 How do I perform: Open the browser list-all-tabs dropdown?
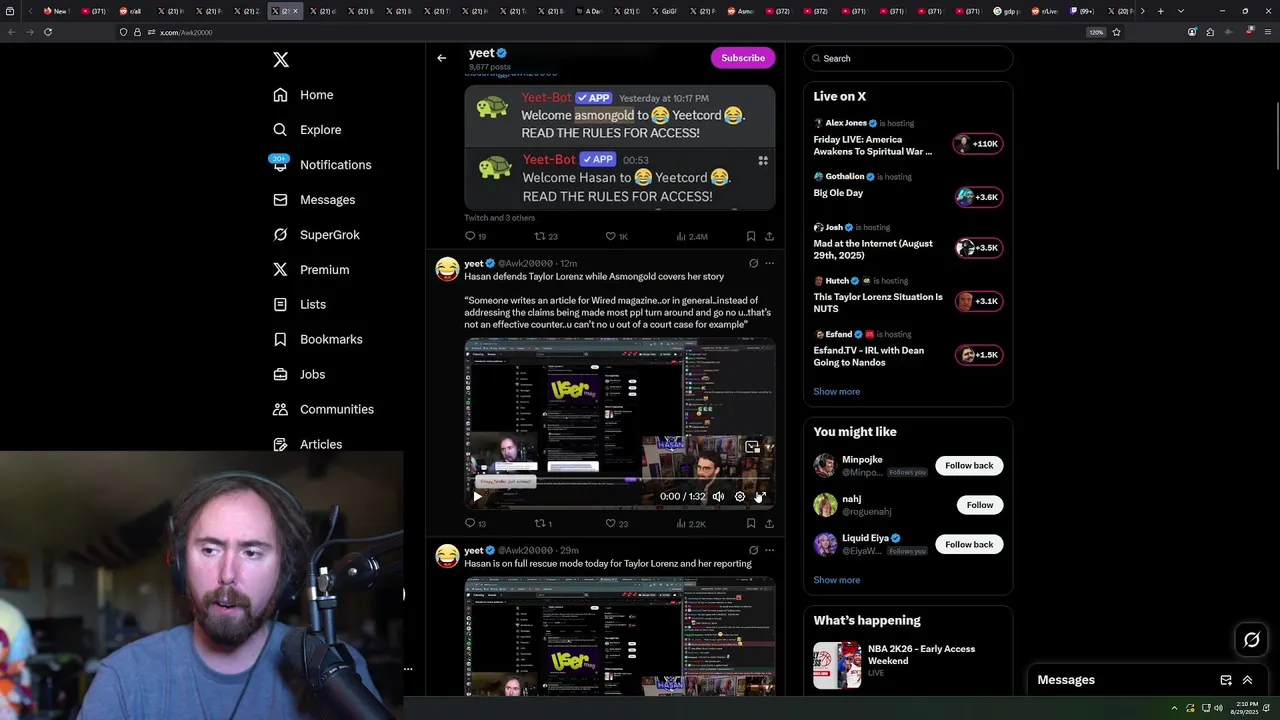[1181, 11]
